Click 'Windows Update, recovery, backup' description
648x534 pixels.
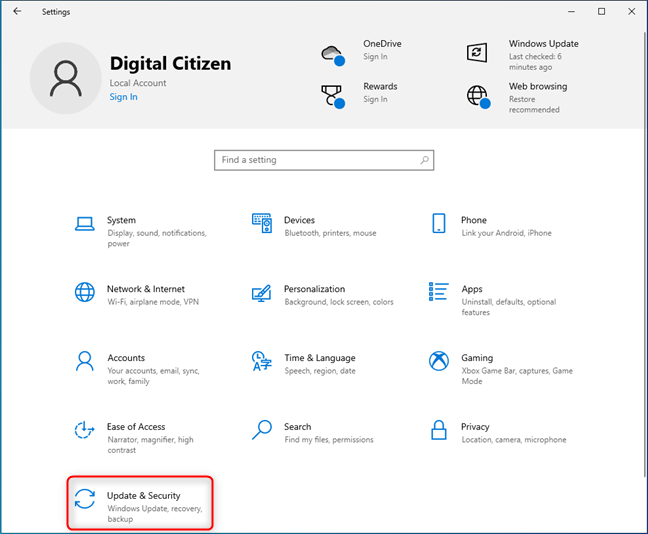point(155,514)
